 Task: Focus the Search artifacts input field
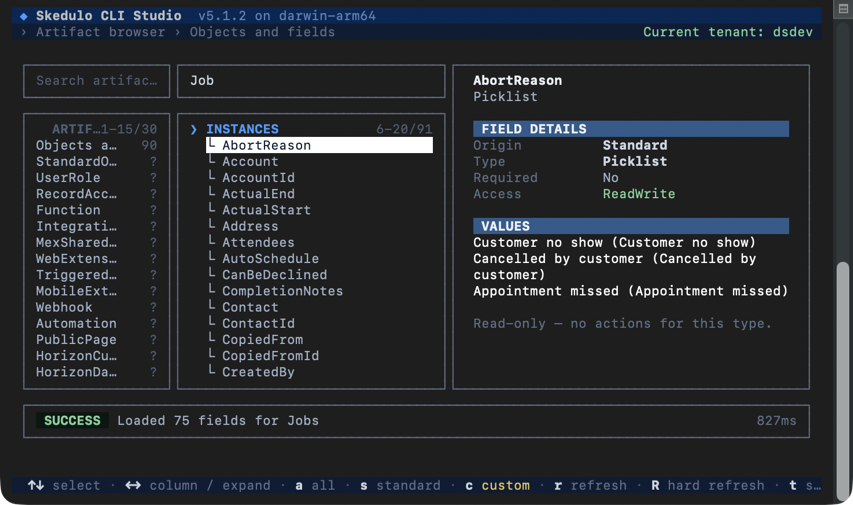[97, 81]
